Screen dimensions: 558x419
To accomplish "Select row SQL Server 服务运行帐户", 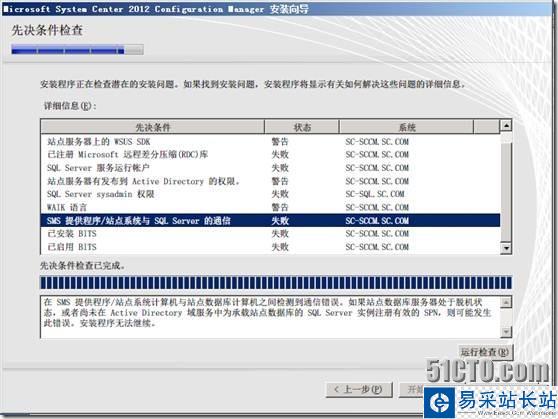I will click(270, 168).
